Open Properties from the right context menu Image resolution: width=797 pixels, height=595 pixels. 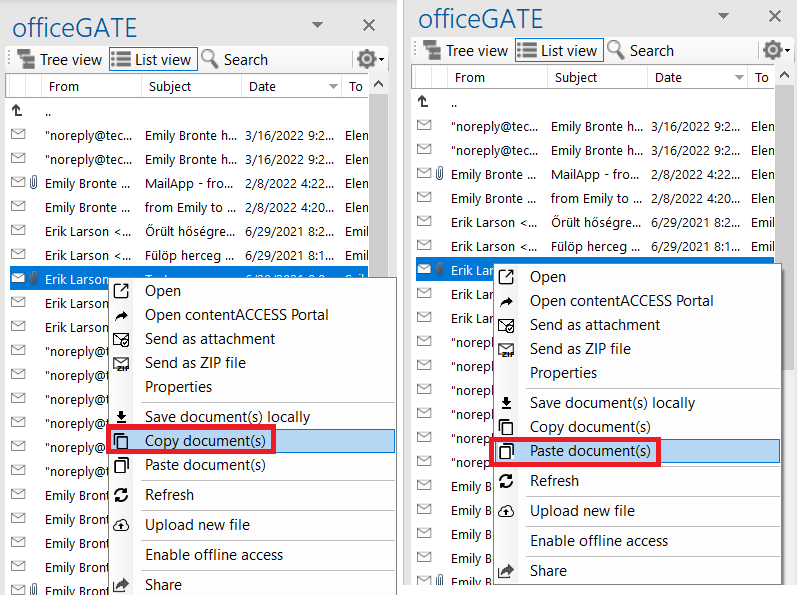tap(563, 373)
